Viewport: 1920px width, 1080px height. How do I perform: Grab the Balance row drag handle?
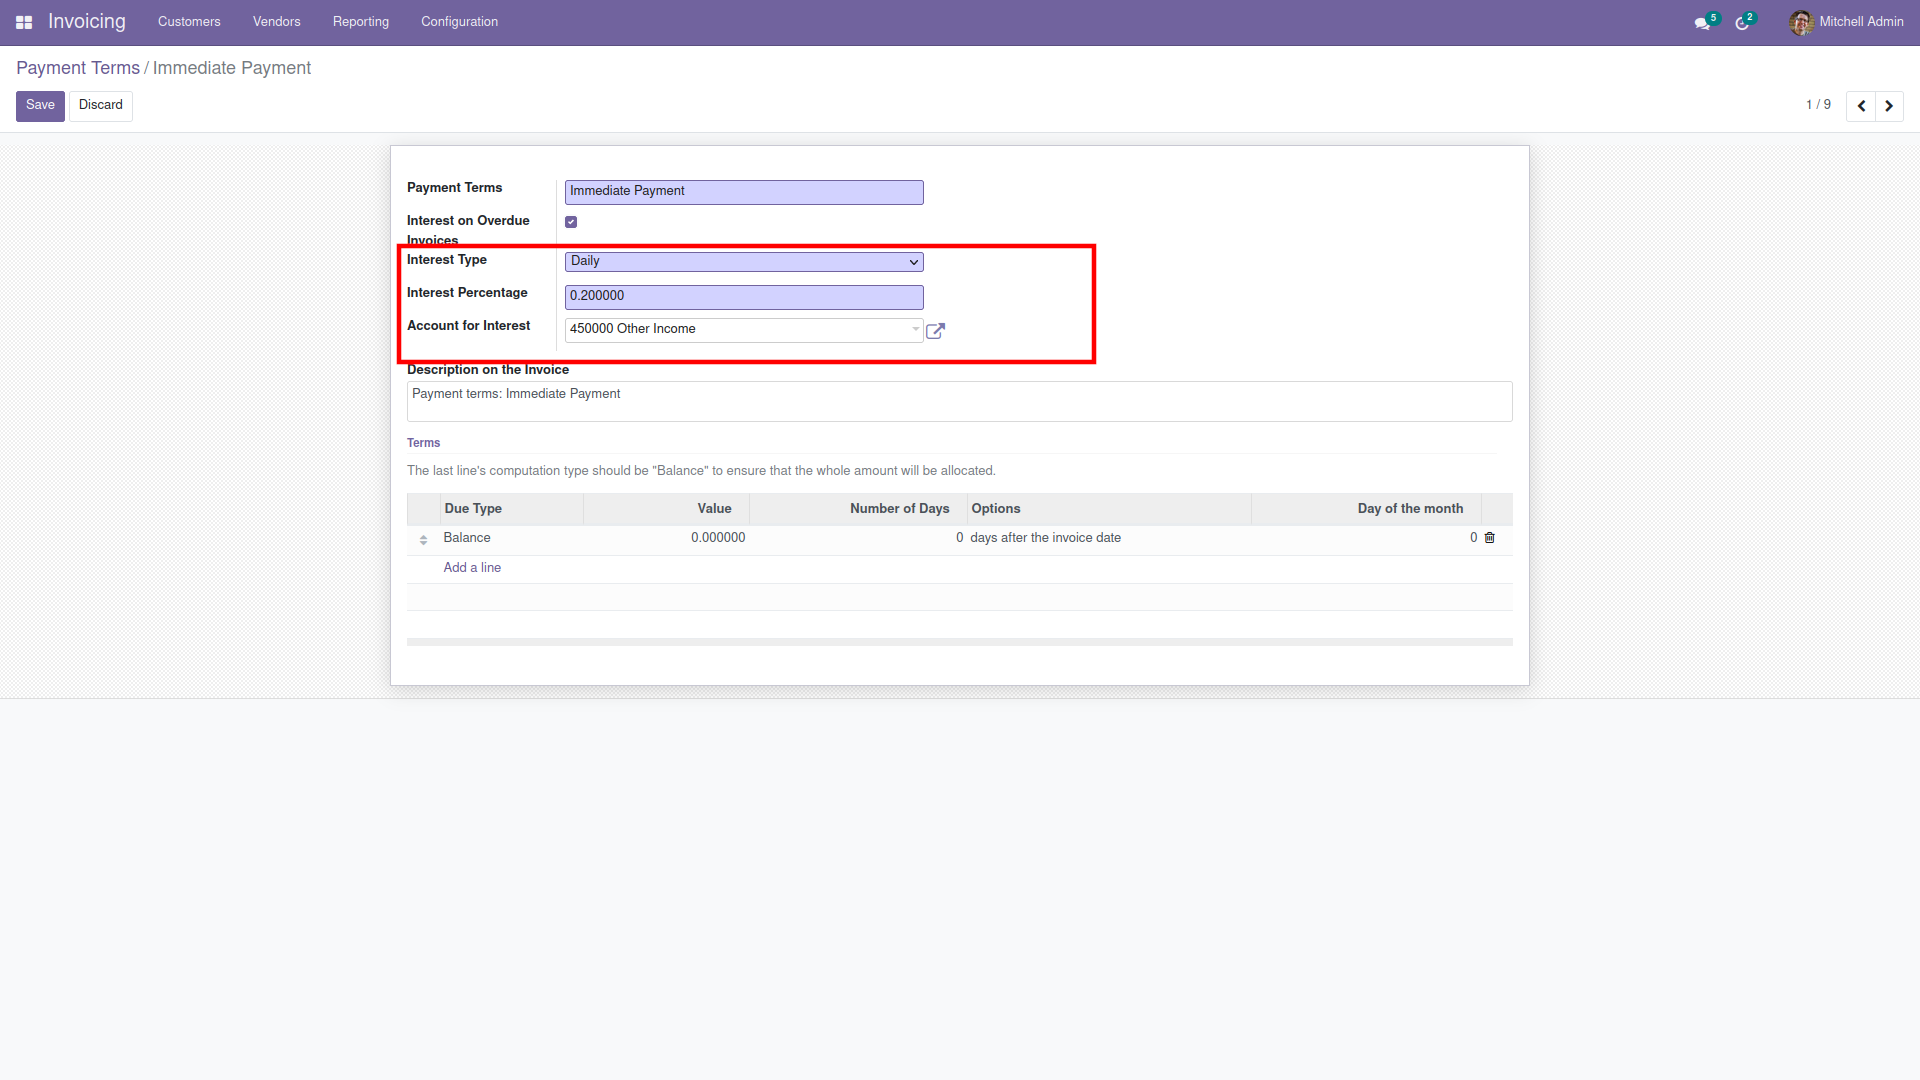coord(423,540)
